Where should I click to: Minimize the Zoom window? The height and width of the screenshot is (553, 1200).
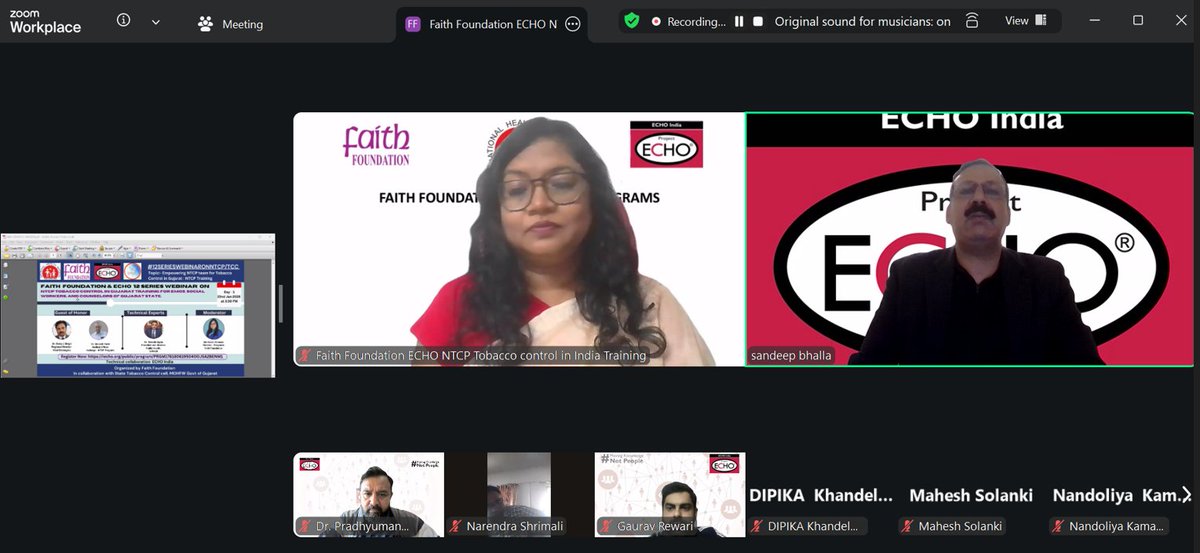1096,20
